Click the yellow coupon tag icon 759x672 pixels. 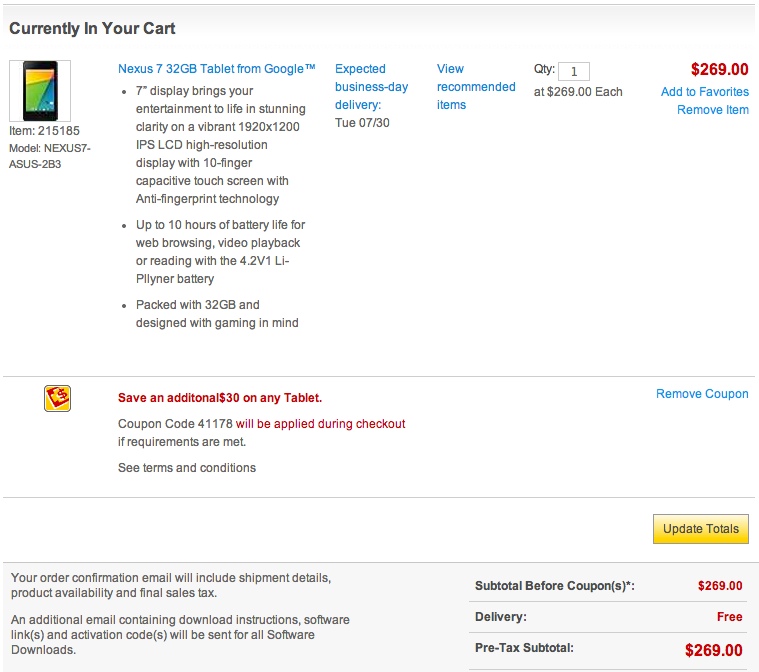click(58, 399)
